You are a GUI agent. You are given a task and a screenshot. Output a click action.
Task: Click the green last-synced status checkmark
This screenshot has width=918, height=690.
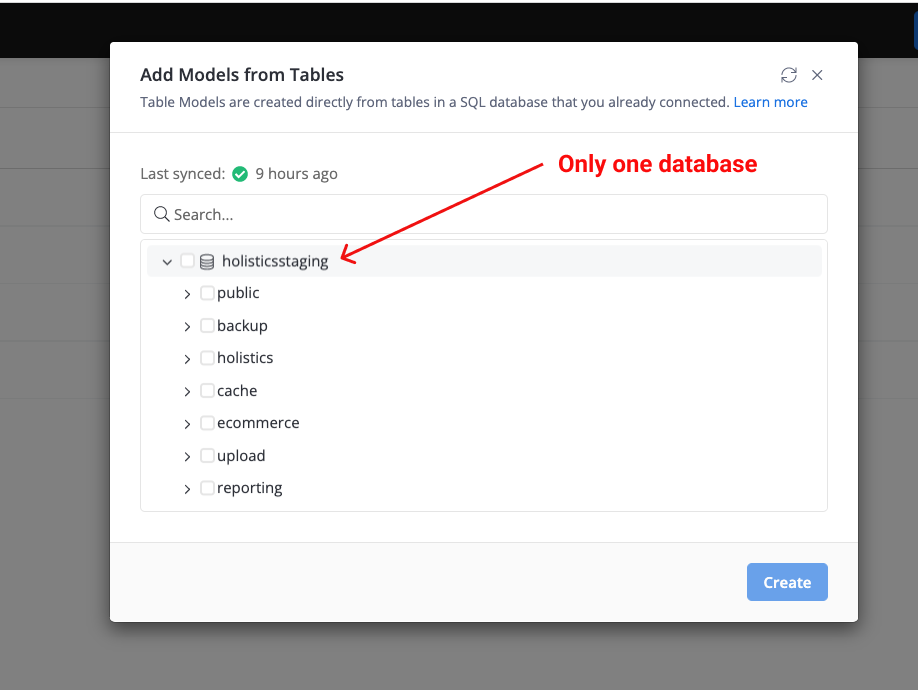click(x=240, y=173)
